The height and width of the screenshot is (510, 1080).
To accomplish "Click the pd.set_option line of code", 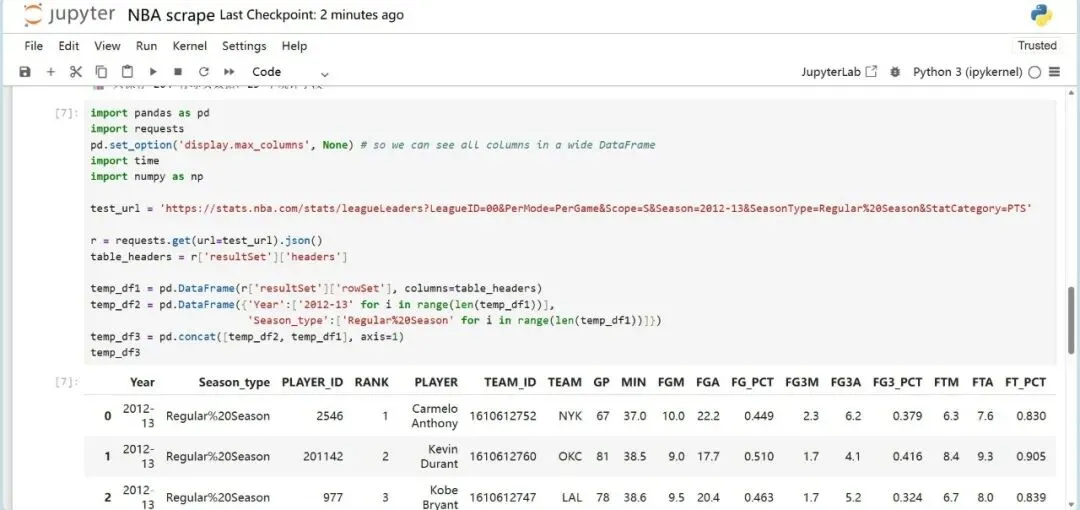I will click(373, 145).
